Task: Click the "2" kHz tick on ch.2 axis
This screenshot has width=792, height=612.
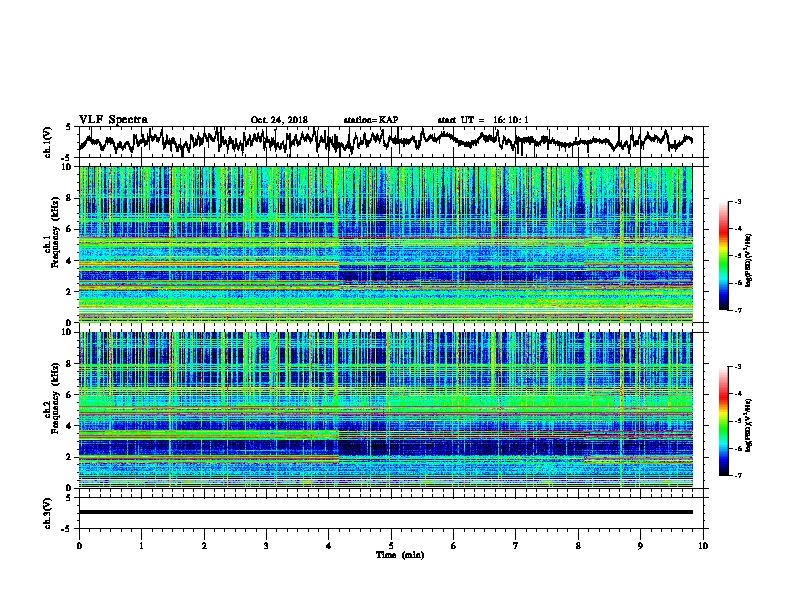Action: pyautogui.click(x=70, y=457)
